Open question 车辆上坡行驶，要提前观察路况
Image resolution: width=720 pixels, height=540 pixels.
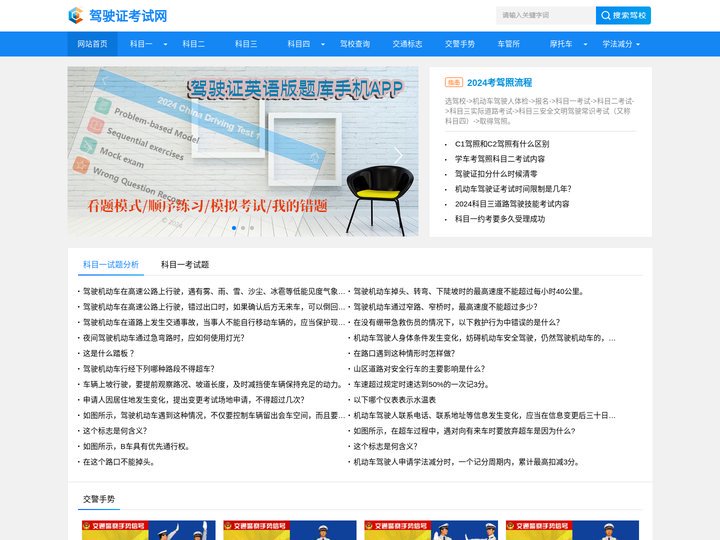(x=212, y=384)
